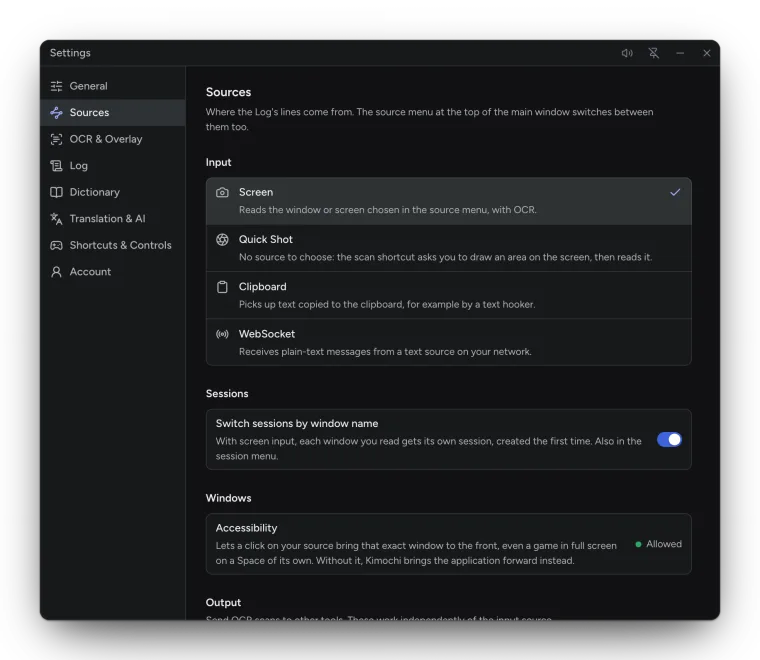Screen dimensions: 760x660
Task: Click 'Picks up text copied to the clipboard' description
Action: click(387, 305)
